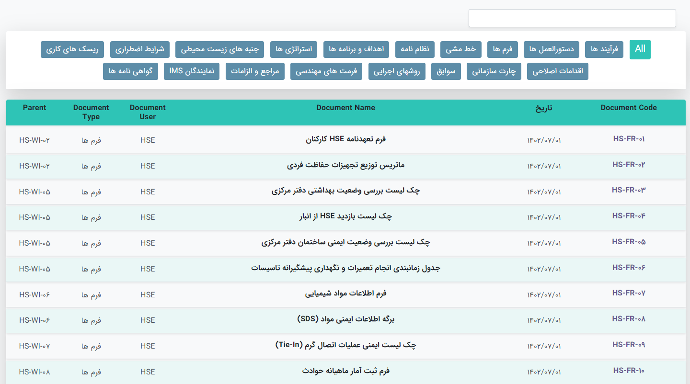Sort by Document Name column header
This screenshot has width=690, height=384.
[x=345, y=108]
